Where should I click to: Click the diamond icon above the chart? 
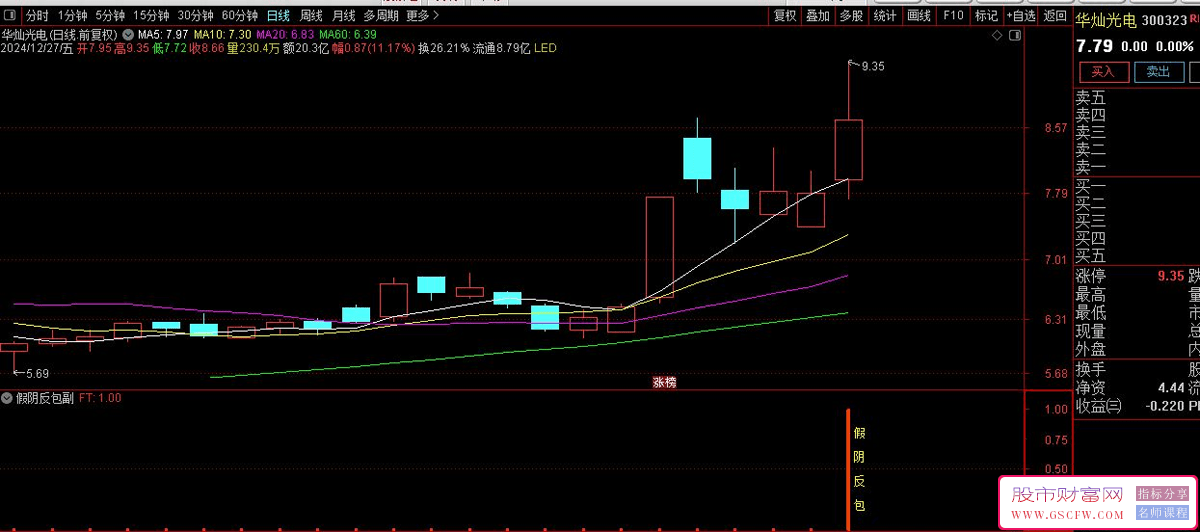pos(997,35)
